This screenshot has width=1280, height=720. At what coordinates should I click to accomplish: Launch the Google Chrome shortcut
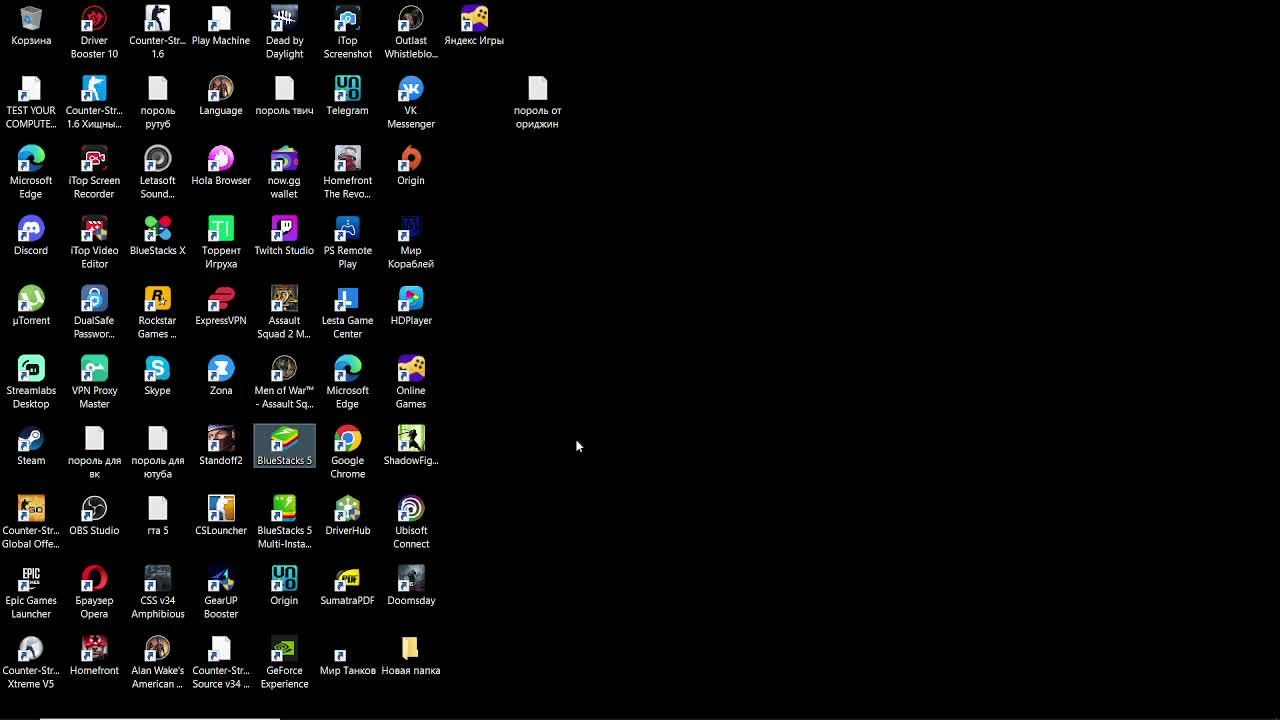pos(347,453)
